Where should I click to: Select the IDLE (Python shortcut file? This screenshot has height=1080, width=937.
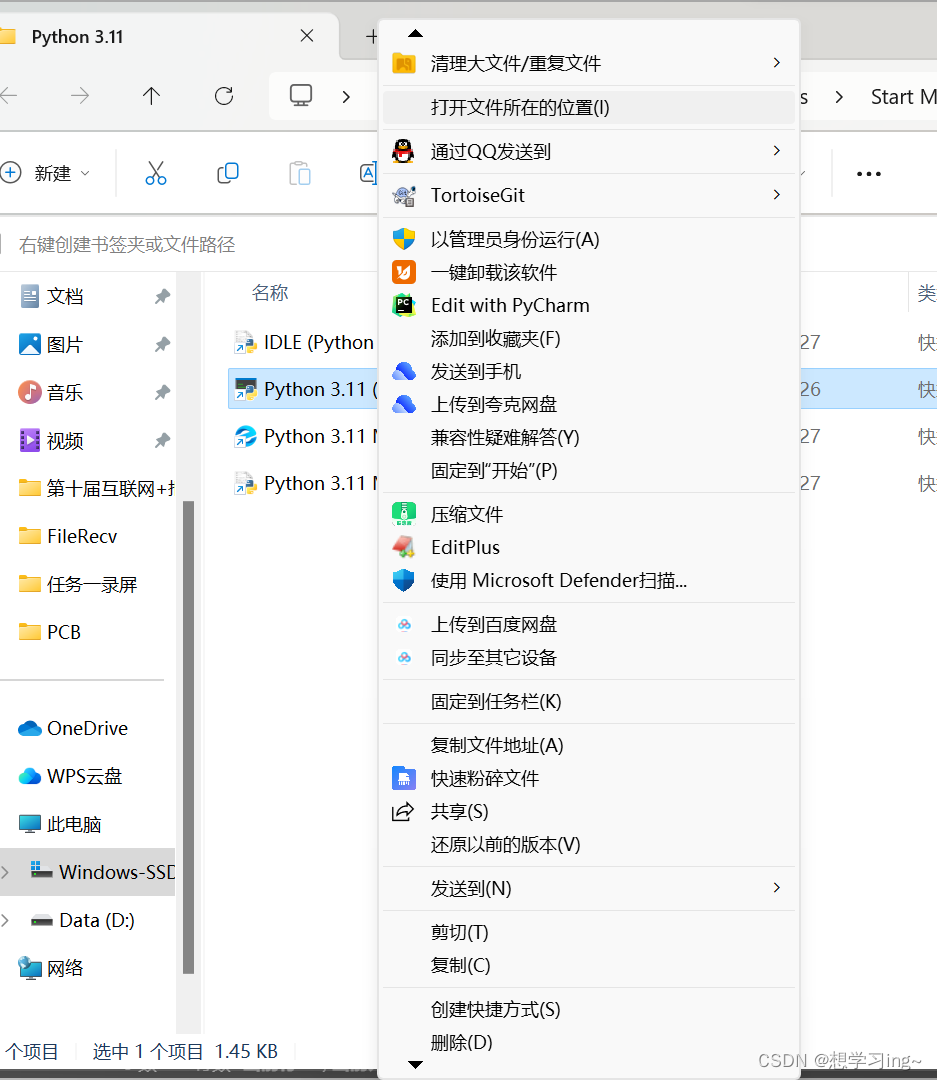coord(304,342)
